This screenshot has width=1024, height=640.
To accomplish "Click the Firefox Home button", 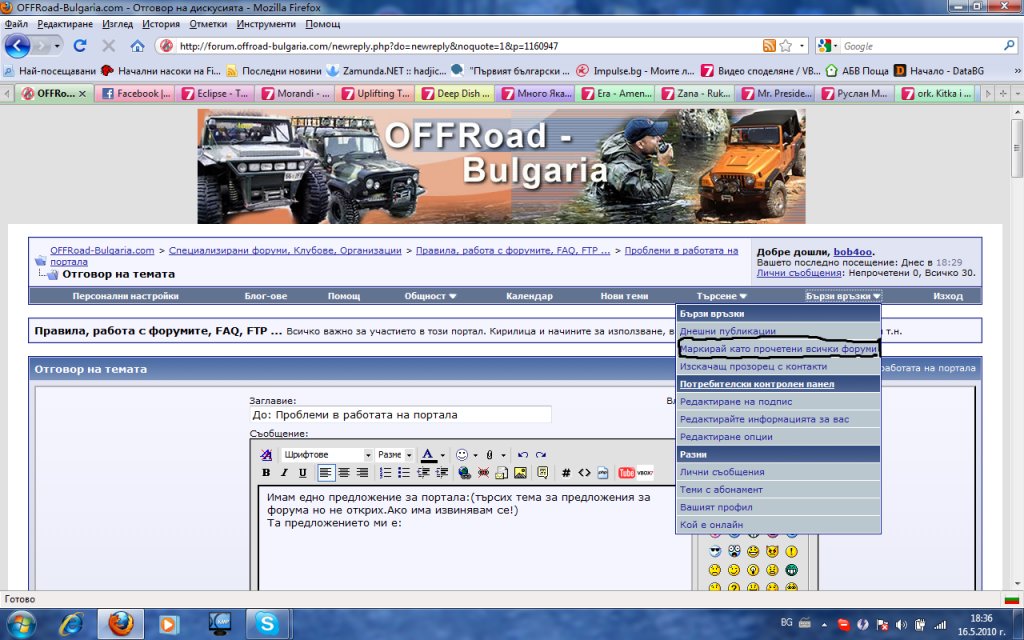I will click(x=137, y=46).
